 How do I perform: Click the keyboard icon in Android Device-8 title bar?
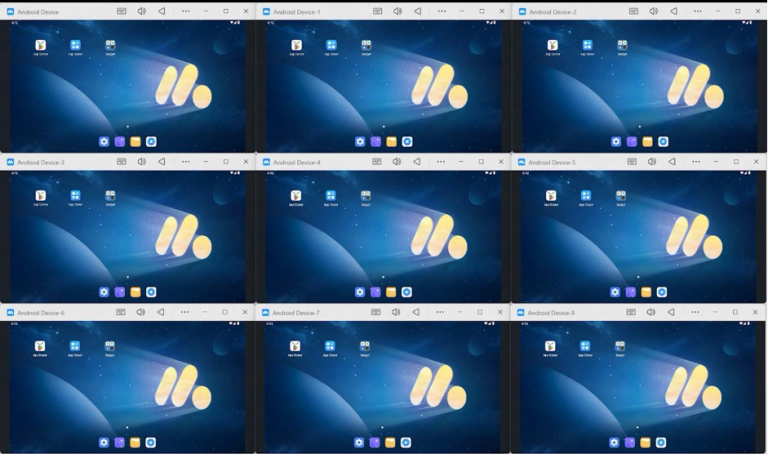coord(631,311)
